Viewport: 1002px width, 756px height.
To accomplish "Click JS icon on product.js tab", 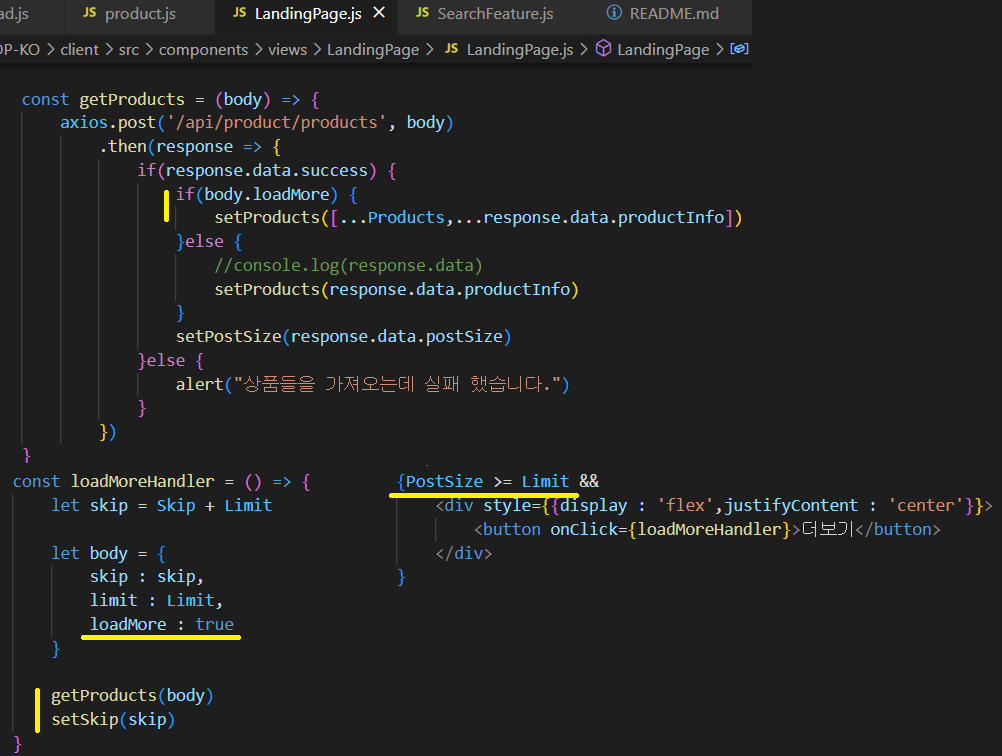I will 90,13.
